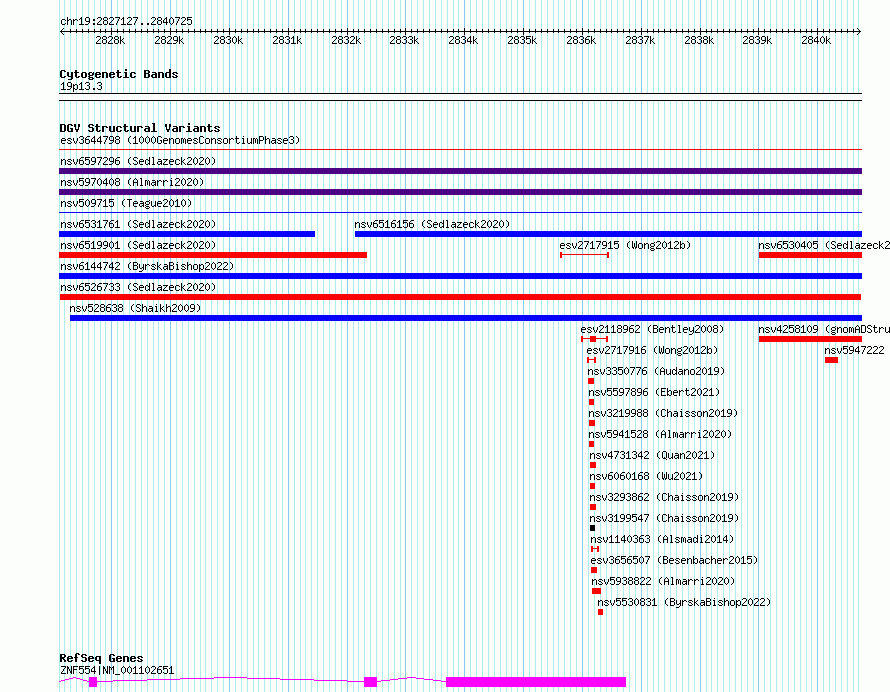Click the nsv4258109 gnomAD variant label
The width and height of the screenshot is (890, 692).
point(824,329)
